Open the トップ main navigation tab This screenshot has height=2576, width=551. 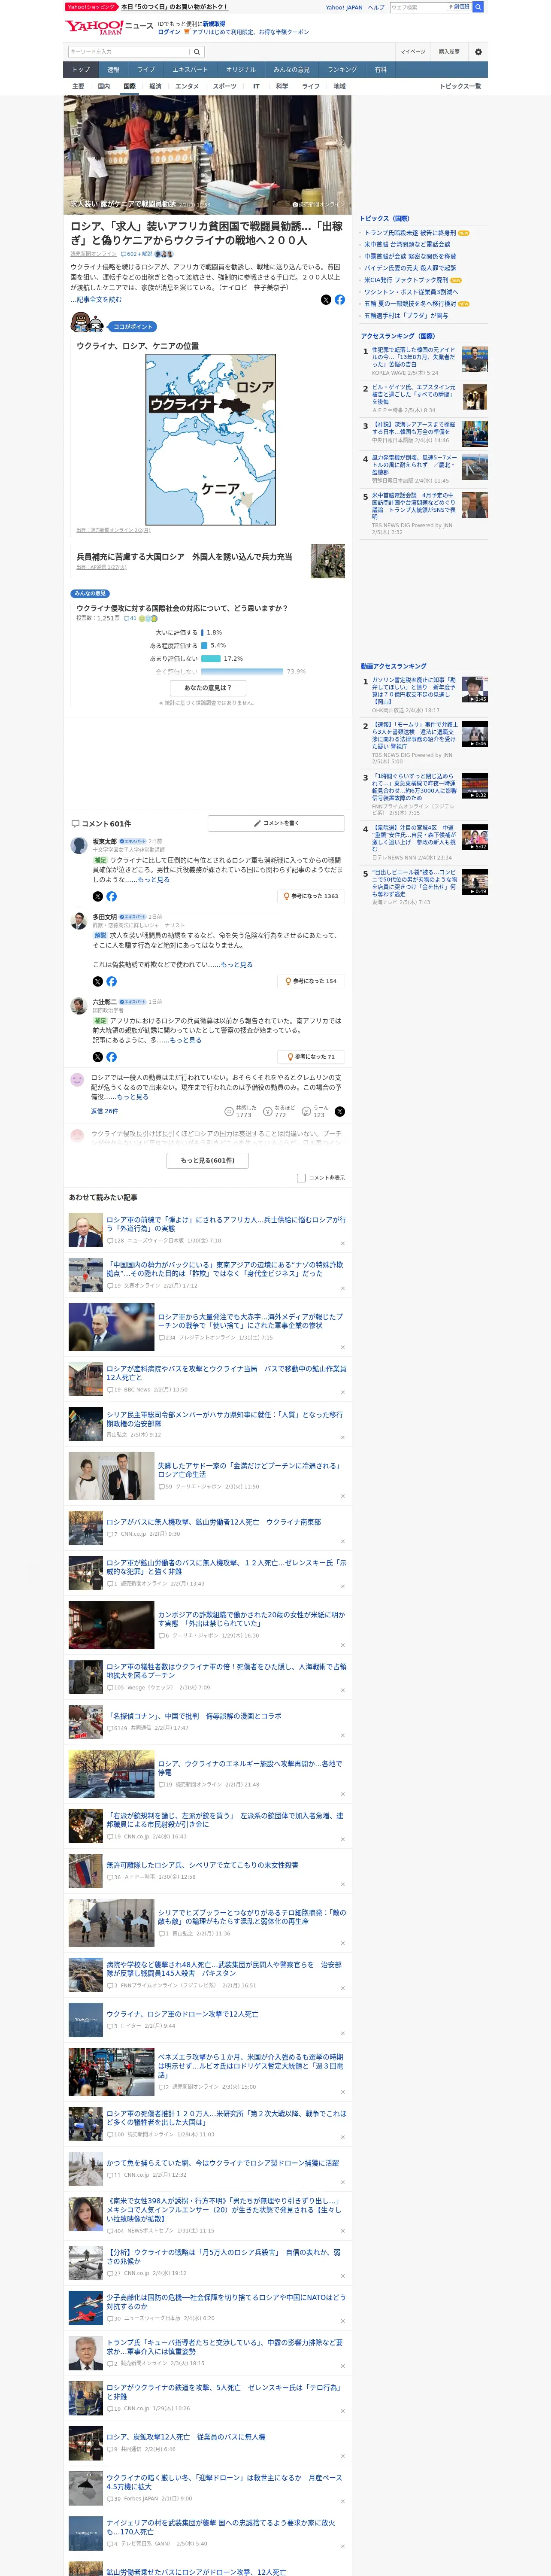(x=81, y=70)
